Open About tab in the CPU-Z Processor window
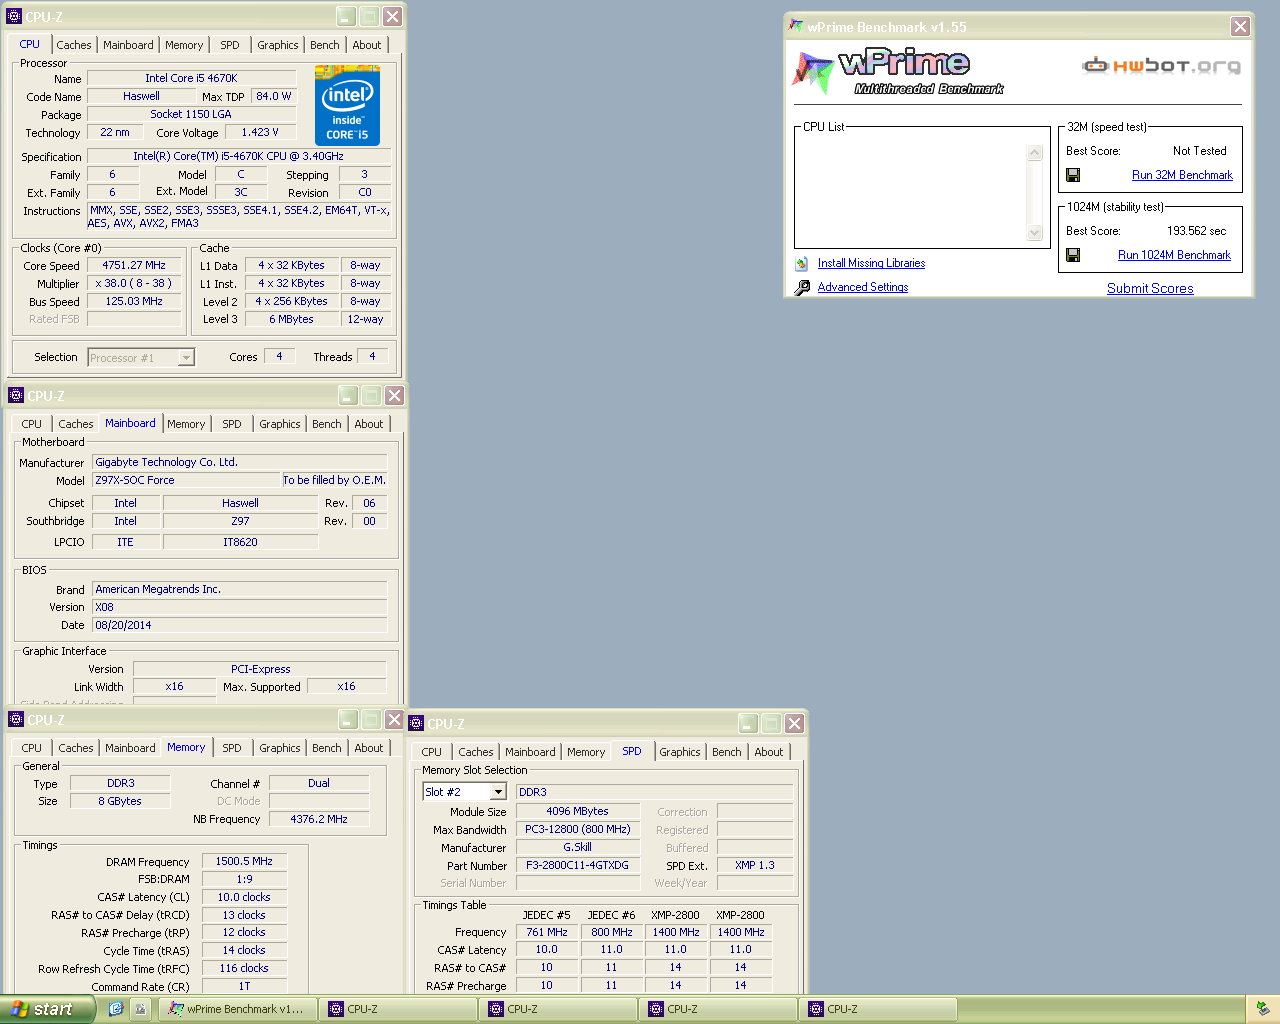This screenshot has width=1280, height=1024. [x=367, y=45]
